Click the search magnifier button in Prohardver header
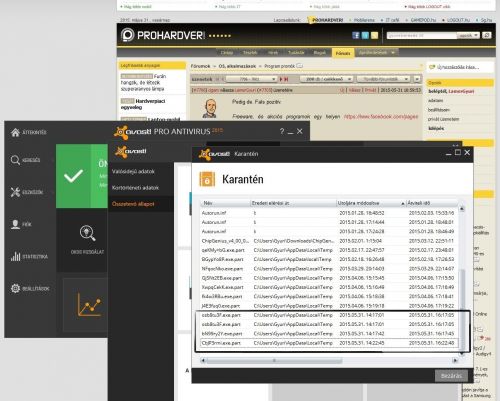 487,35
